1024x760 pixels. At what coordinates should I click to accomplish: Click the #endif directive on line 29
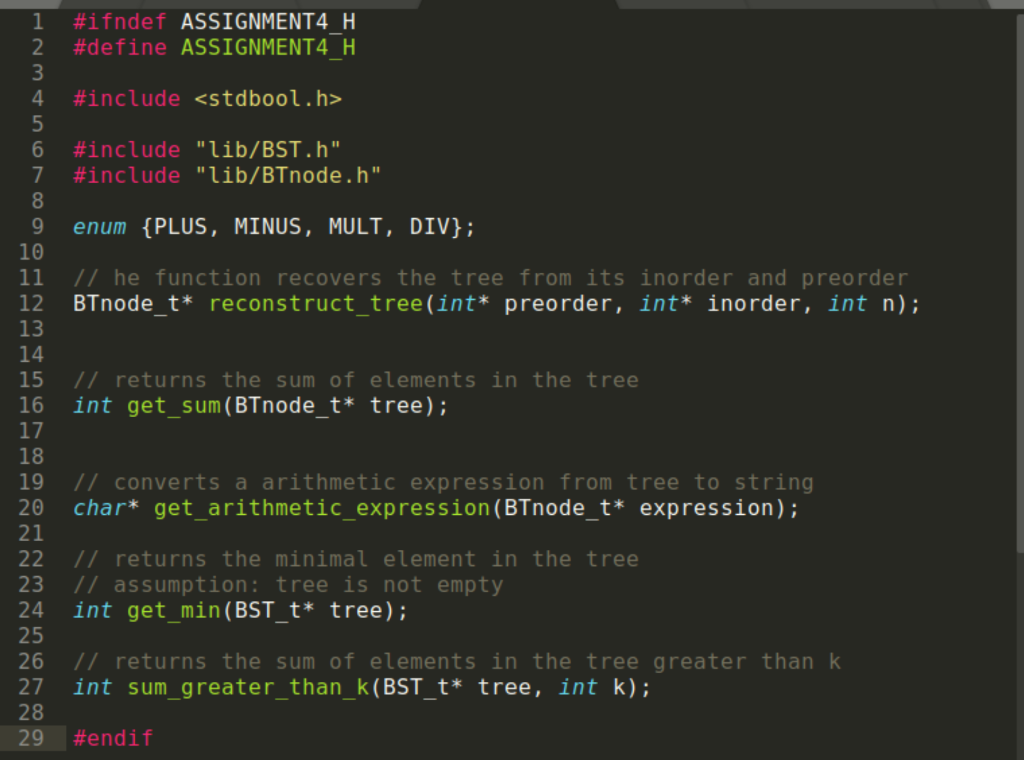[x=112, y=738]
